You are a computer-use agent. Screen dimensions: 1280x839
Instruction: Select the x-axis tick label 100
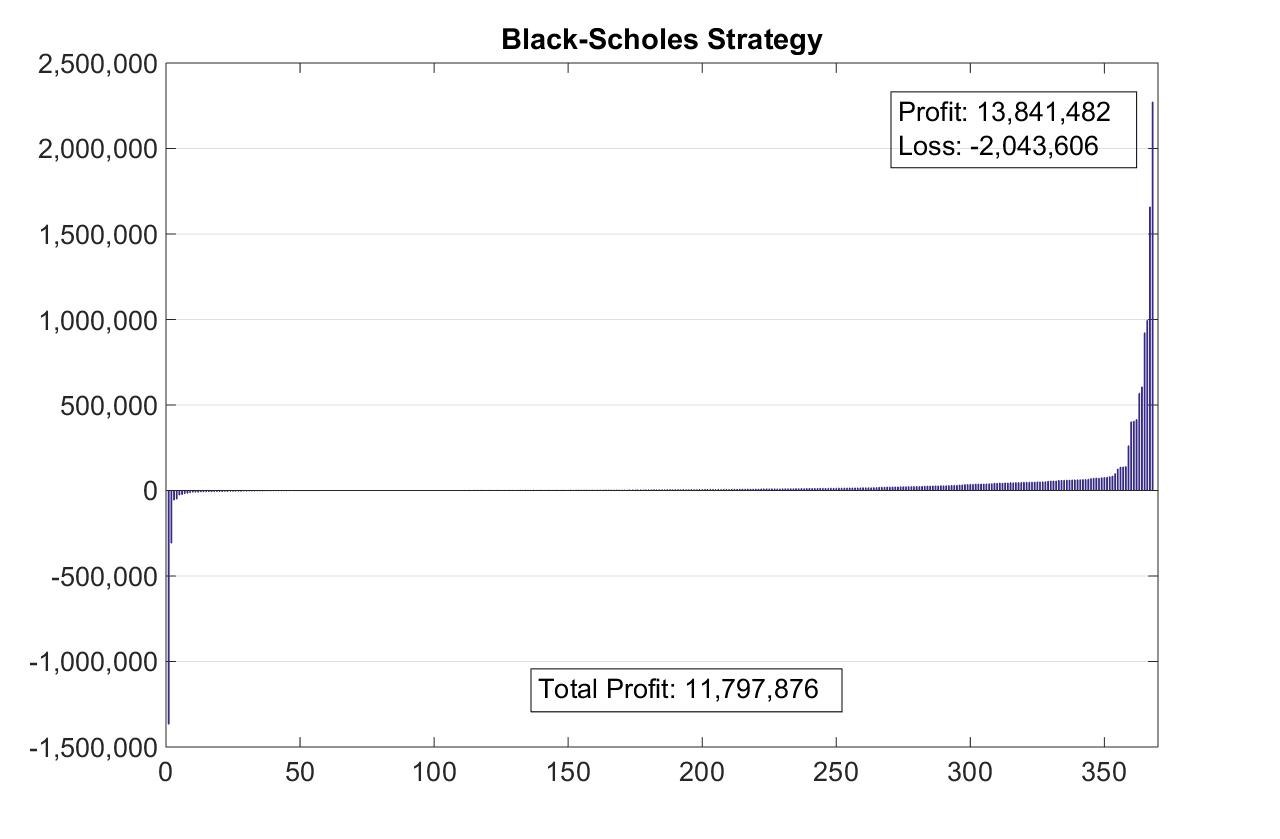pyautogui.click(x=433, y=773)
